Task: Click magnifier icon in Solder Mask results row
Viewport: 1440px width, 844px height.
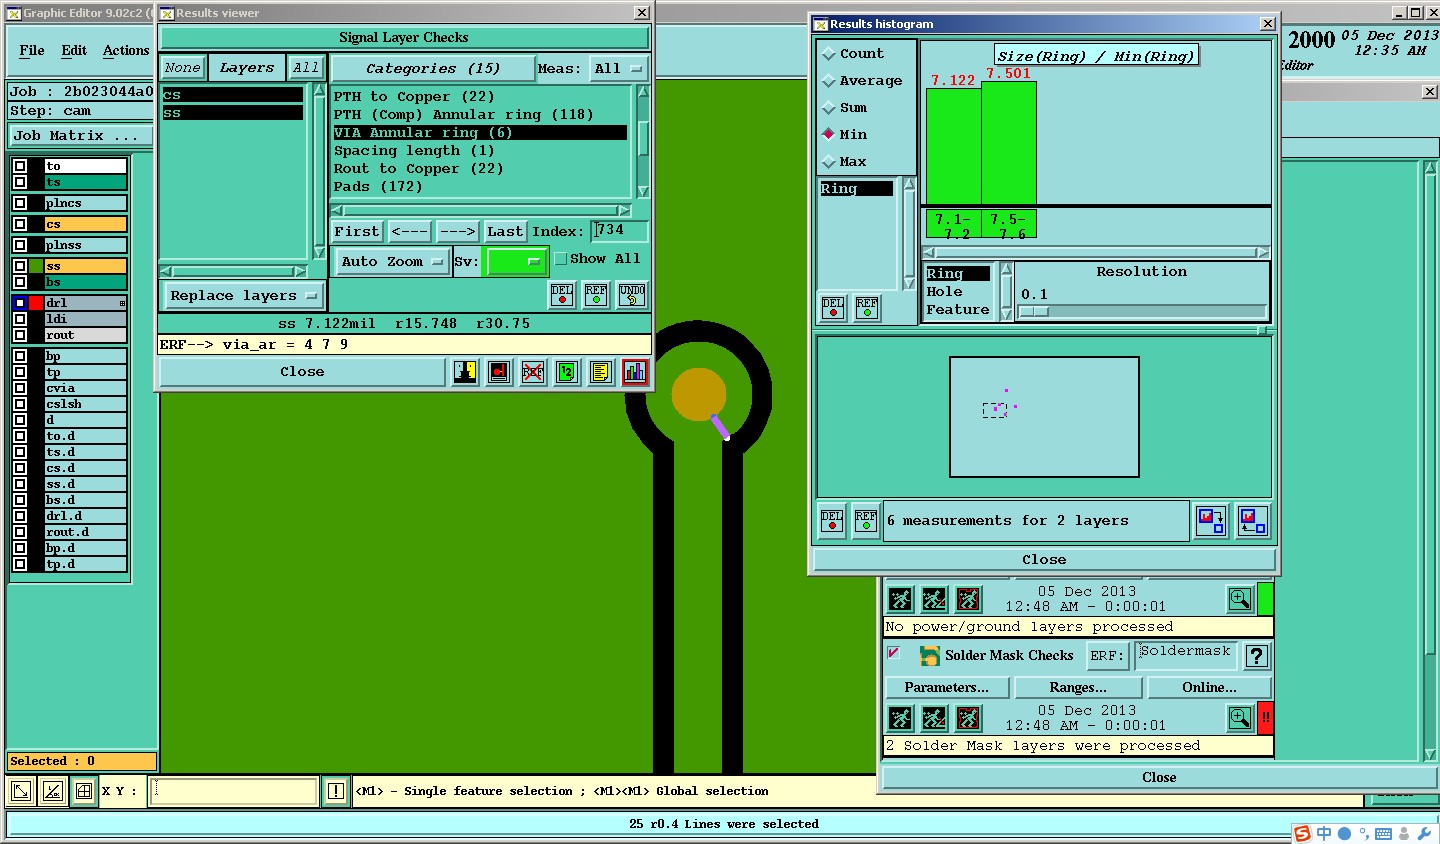Action: [x=1240, y=718]
